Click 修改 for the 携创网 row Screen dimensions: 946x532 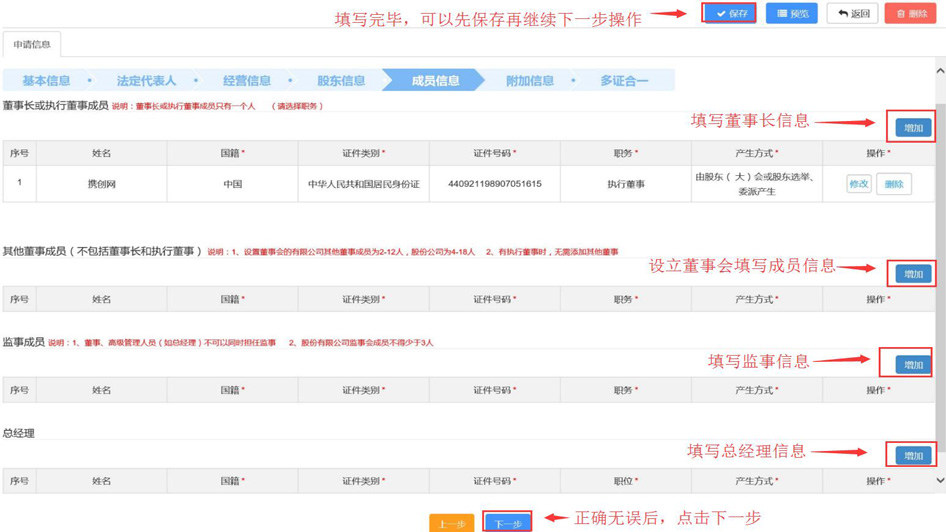[858, 184]
